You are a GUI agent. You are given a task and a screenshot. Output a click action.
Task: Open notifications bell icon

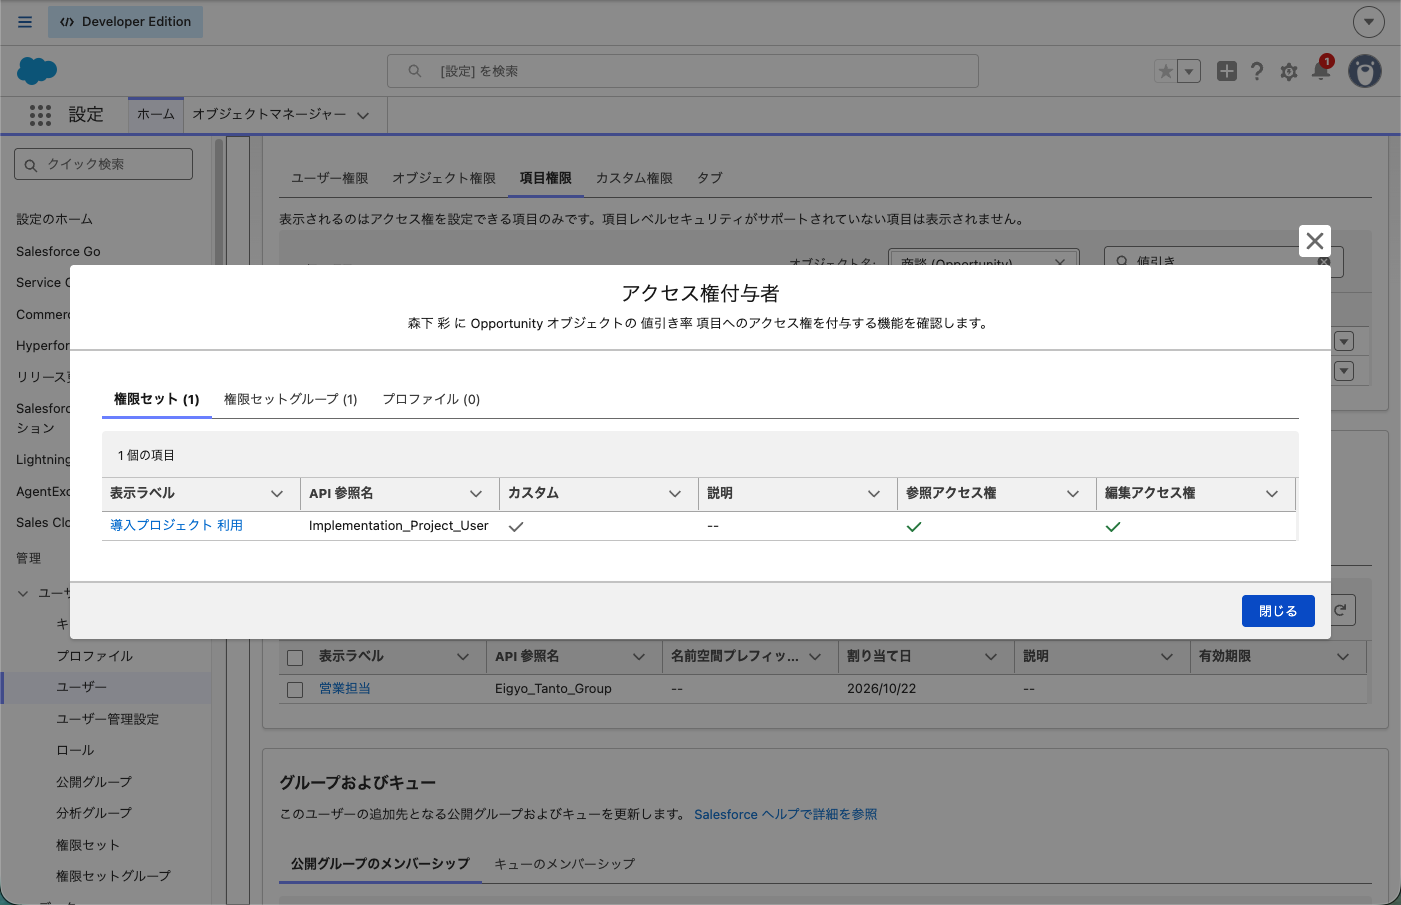pos(1321,70)
